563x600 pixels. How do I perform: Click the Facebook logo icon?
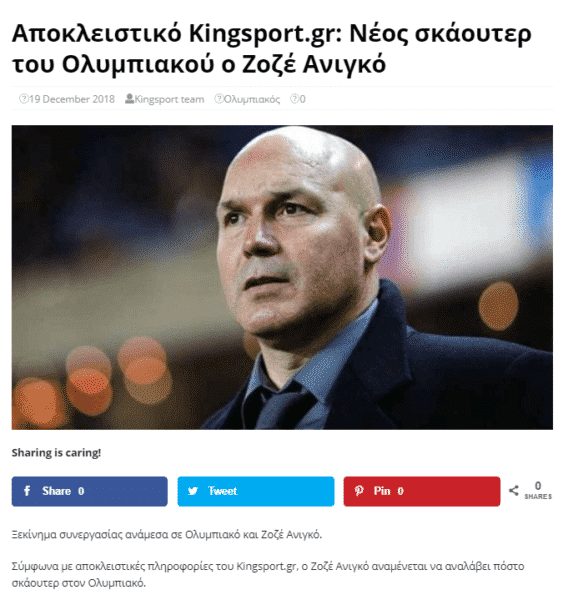(27, 491)
